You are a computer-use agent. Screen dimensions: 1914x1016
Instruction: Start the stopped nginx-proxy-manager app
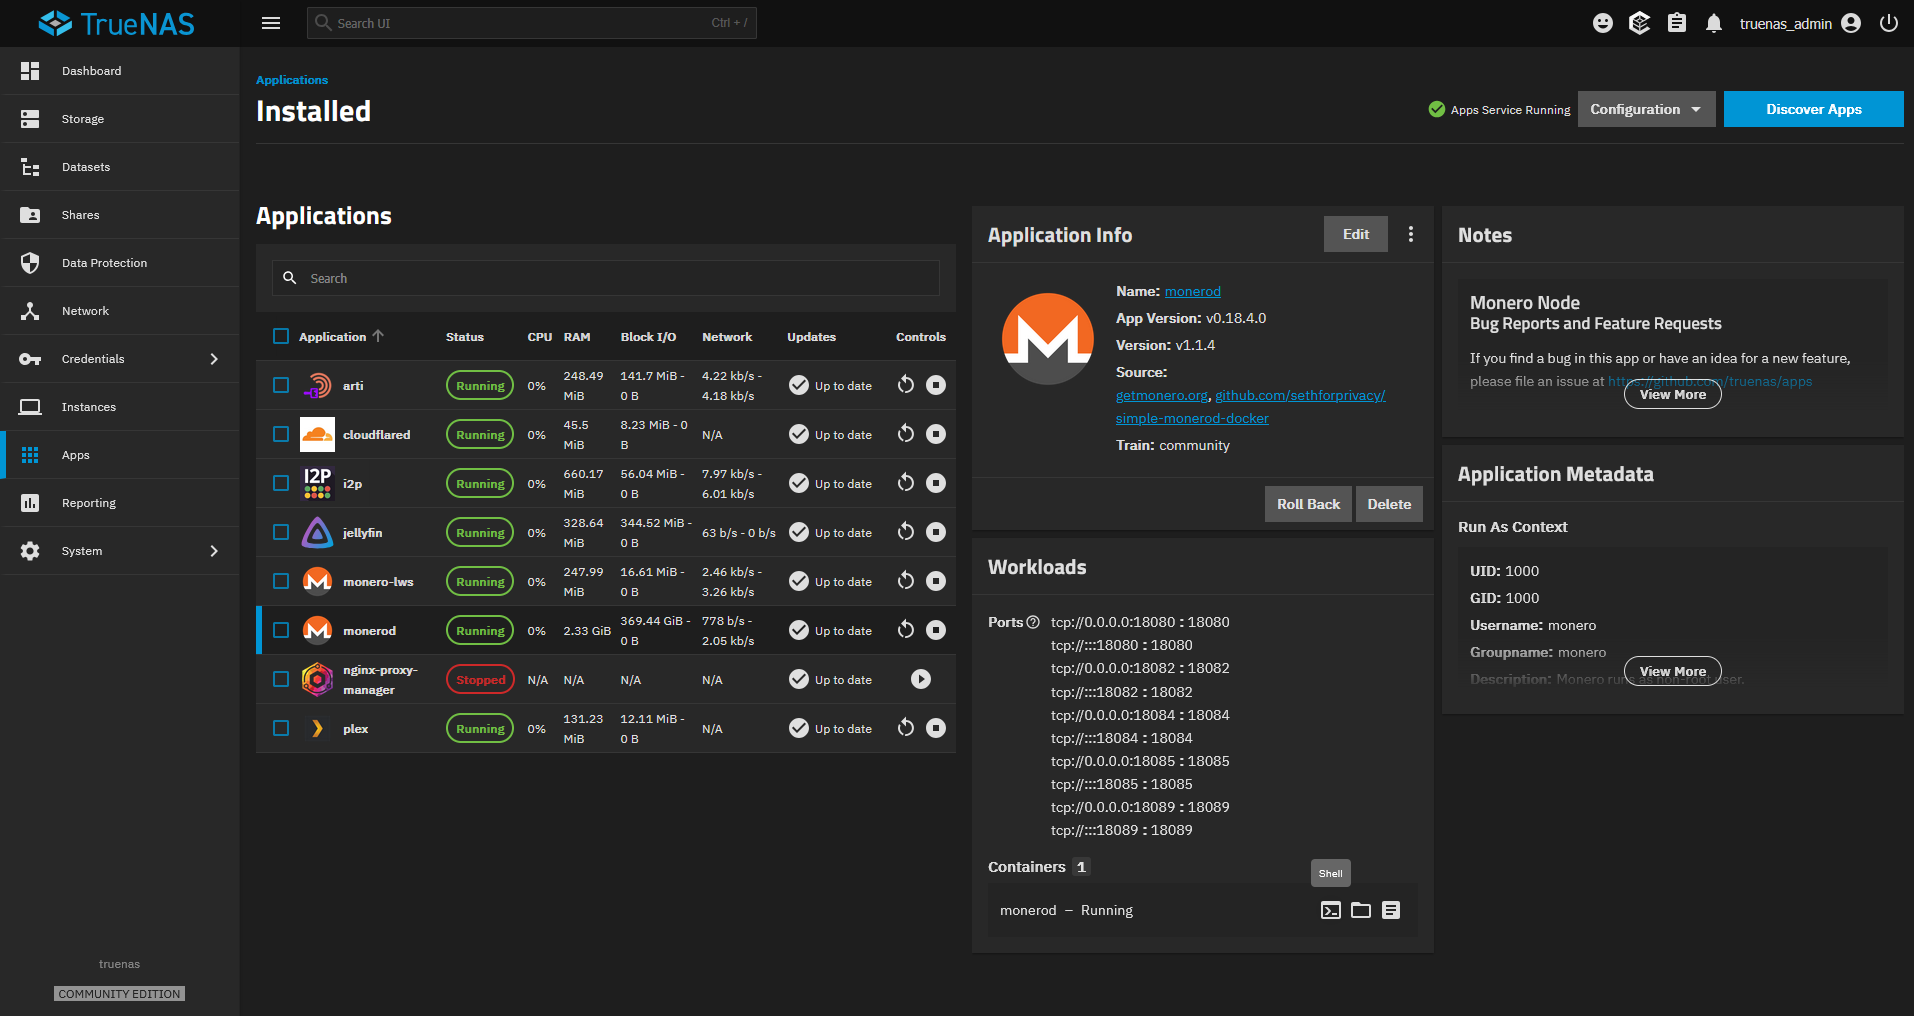pos(920,679)
